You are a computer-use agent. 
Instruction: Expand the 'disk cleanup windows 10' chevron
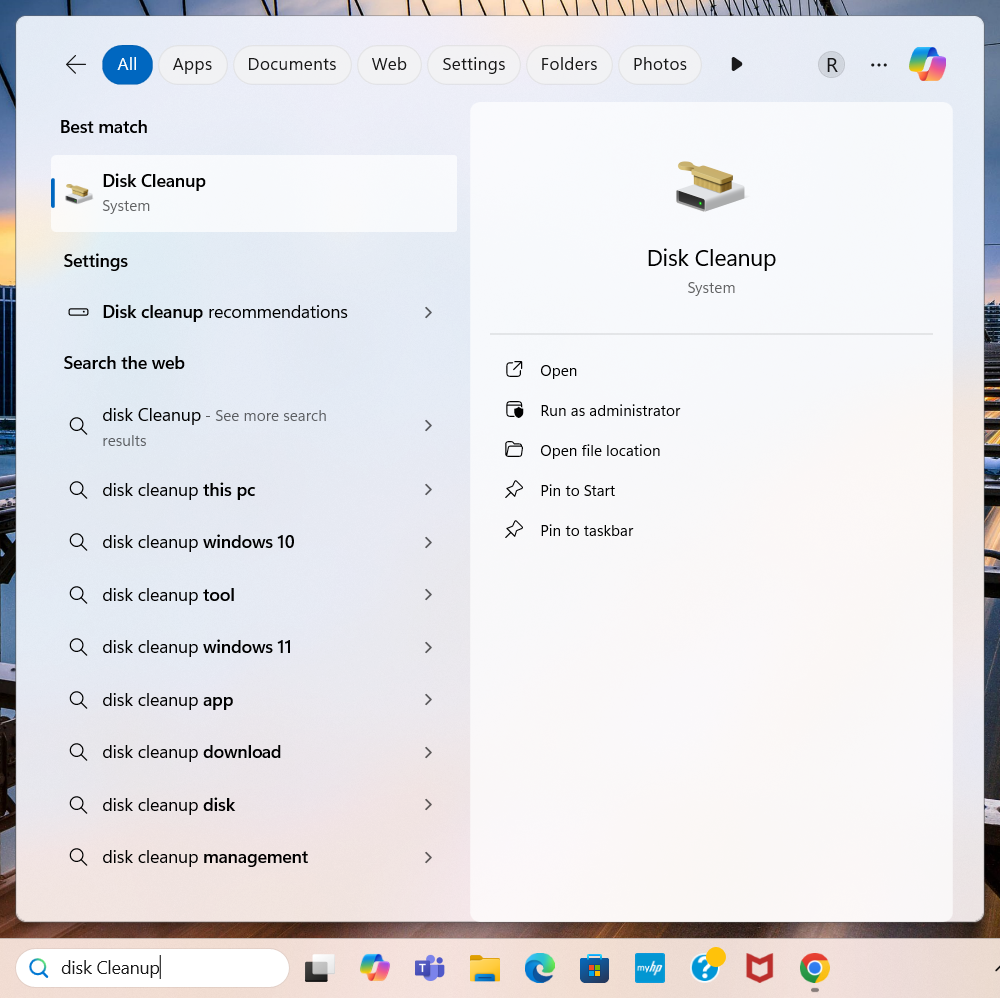point(429,542)
